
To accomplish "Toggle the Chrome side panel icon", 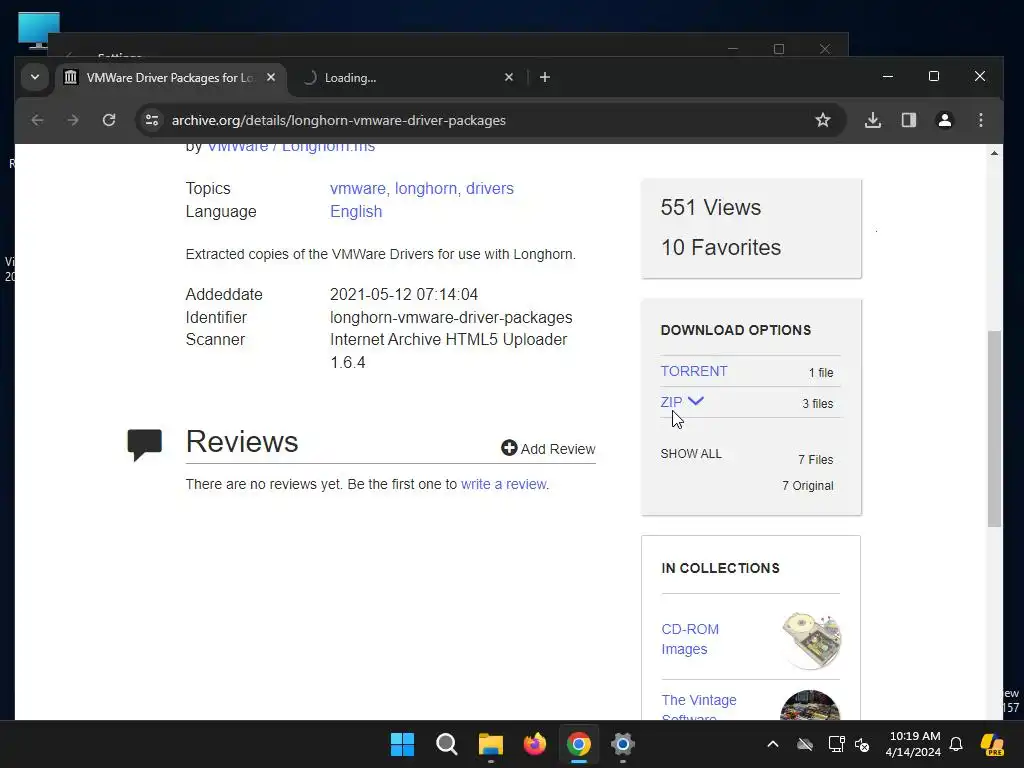I will coord(908,120).
